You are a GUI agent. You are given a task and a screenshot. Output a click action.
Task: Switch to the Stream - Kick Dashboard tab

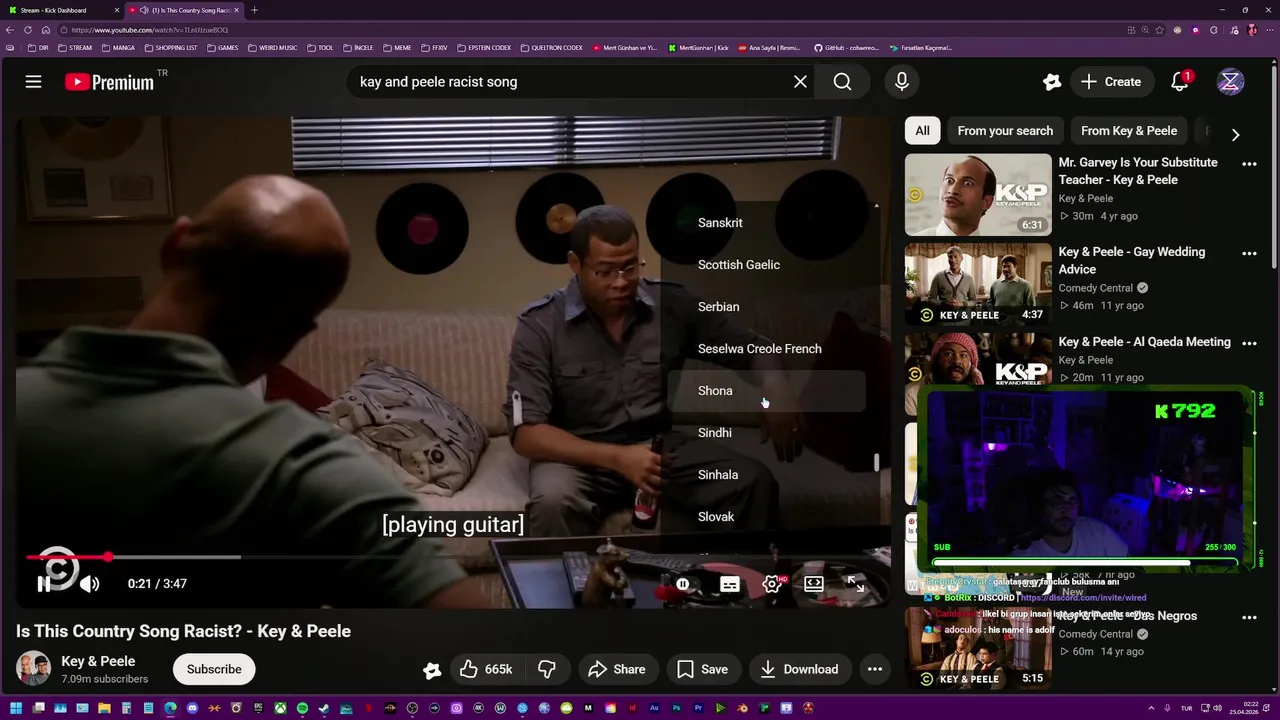(62, 10)
